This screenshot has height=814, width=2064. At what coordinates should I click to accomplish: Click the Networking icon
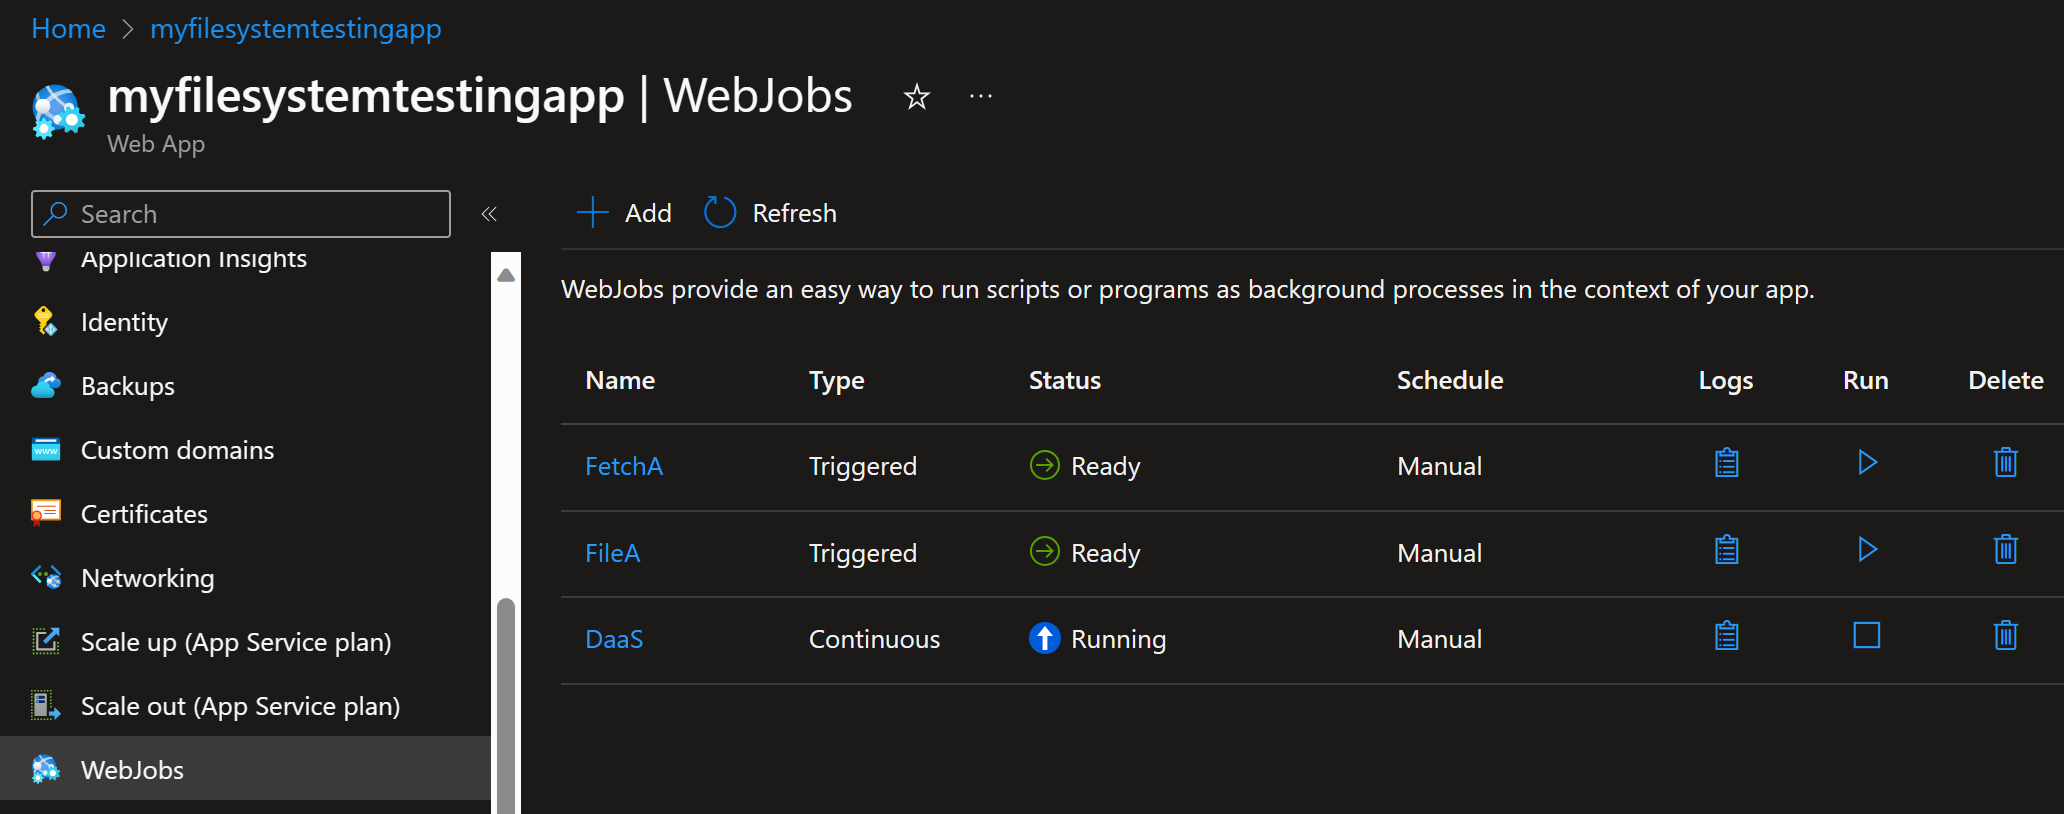click(46, 577)
